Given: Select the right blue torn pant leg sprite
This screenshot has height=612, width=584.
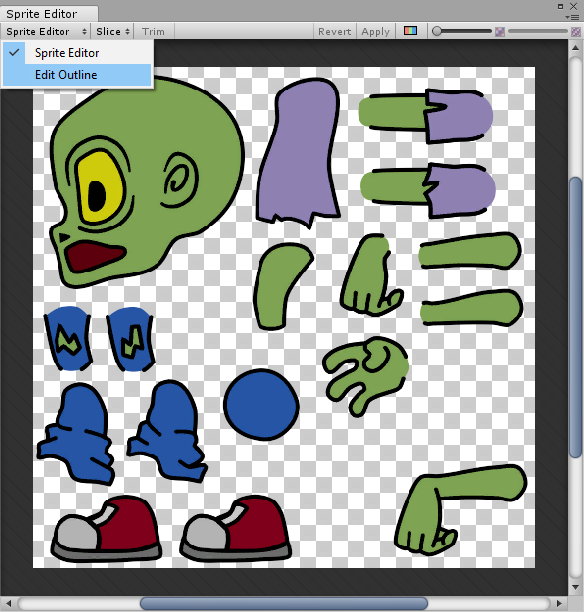Looking at the screenshot, I should point(131,339).
